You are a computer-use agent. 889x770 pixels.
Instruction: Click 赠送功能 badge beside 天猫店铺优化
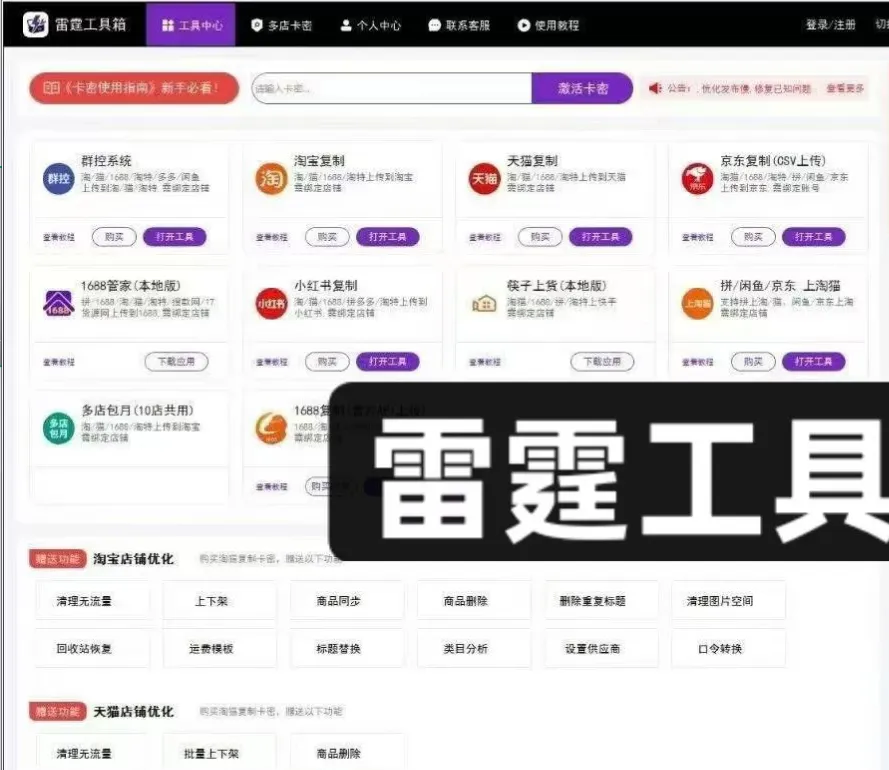57,711
